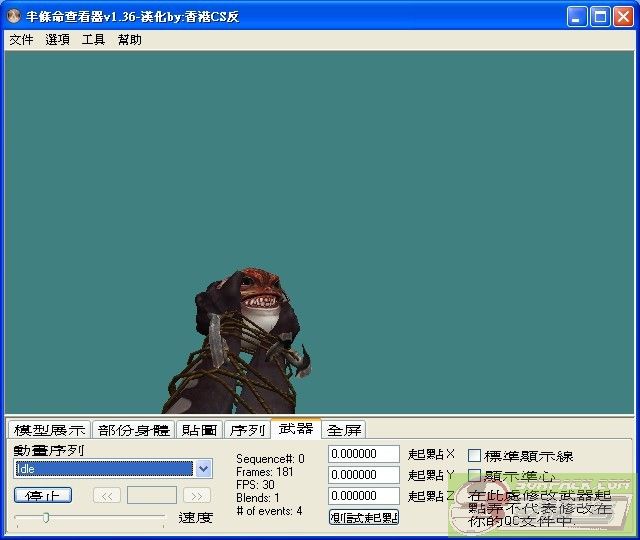The height and width of the screenshot is (540, 640).
Task: Switch to the 模型展示 tab
Action: point(49,430)
